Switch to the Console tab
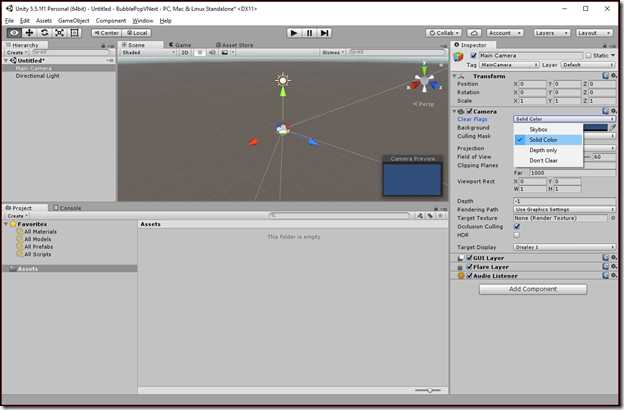Image resolution: width=624 pixels, height=410 pixels. [x=67, y=208]
